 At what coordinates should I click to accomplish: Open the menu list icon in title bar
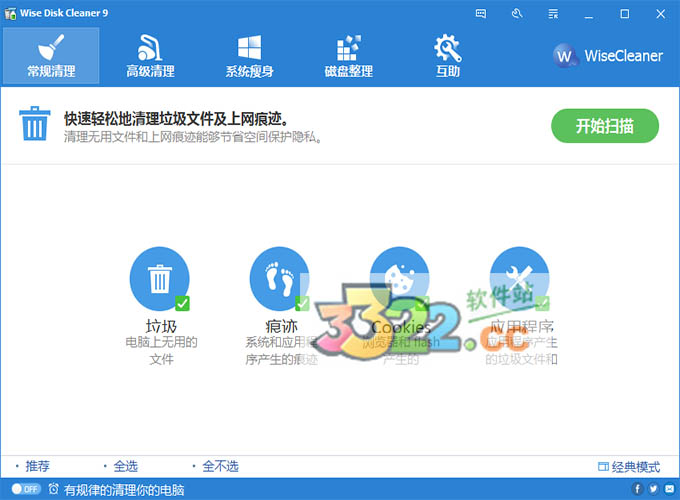(553, 14)
